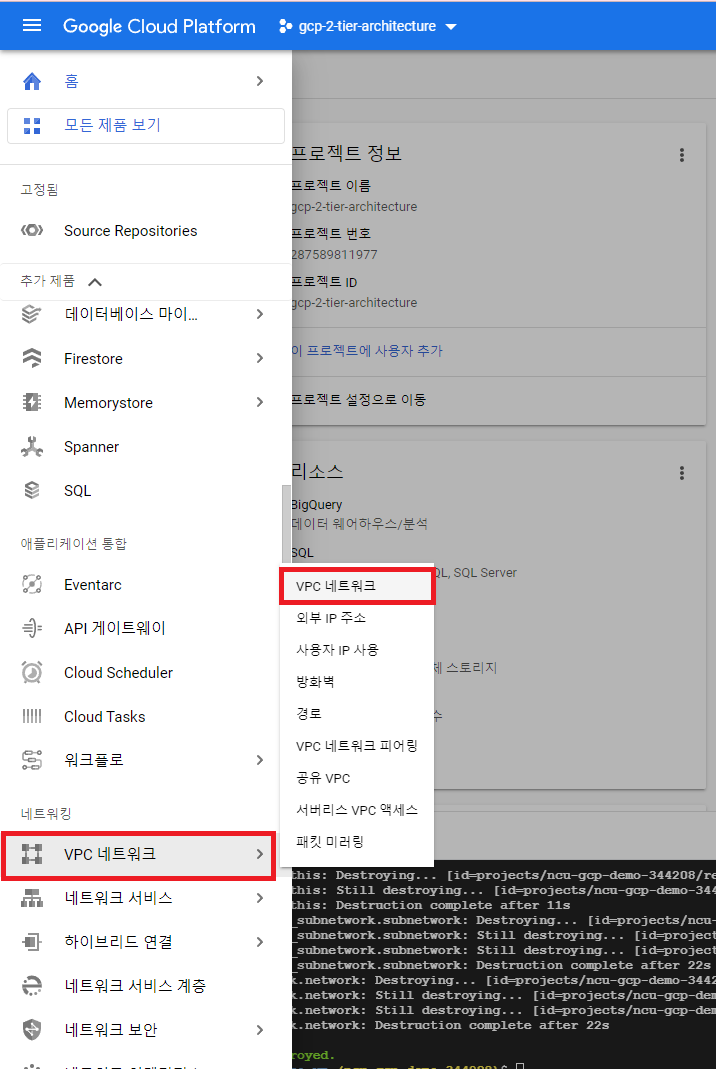Select 공유 VPC submenu item
Image resolution: width=716 pixels, height=1069 pixels.
pos(357,778)
